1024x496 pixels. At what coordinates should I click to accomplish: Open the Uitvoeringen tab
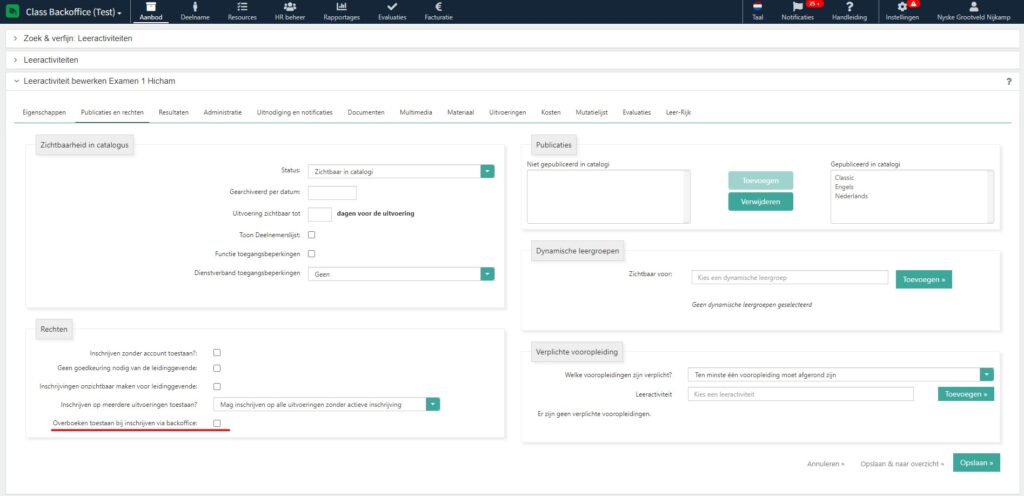(x=507, y=112)
